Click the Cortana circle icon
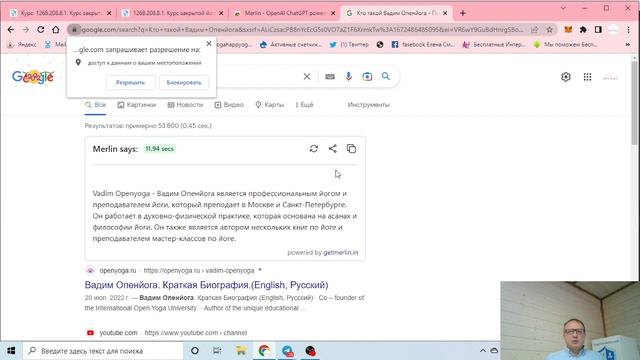This screenshot has width=640, height=360. [x=195, y=351]
